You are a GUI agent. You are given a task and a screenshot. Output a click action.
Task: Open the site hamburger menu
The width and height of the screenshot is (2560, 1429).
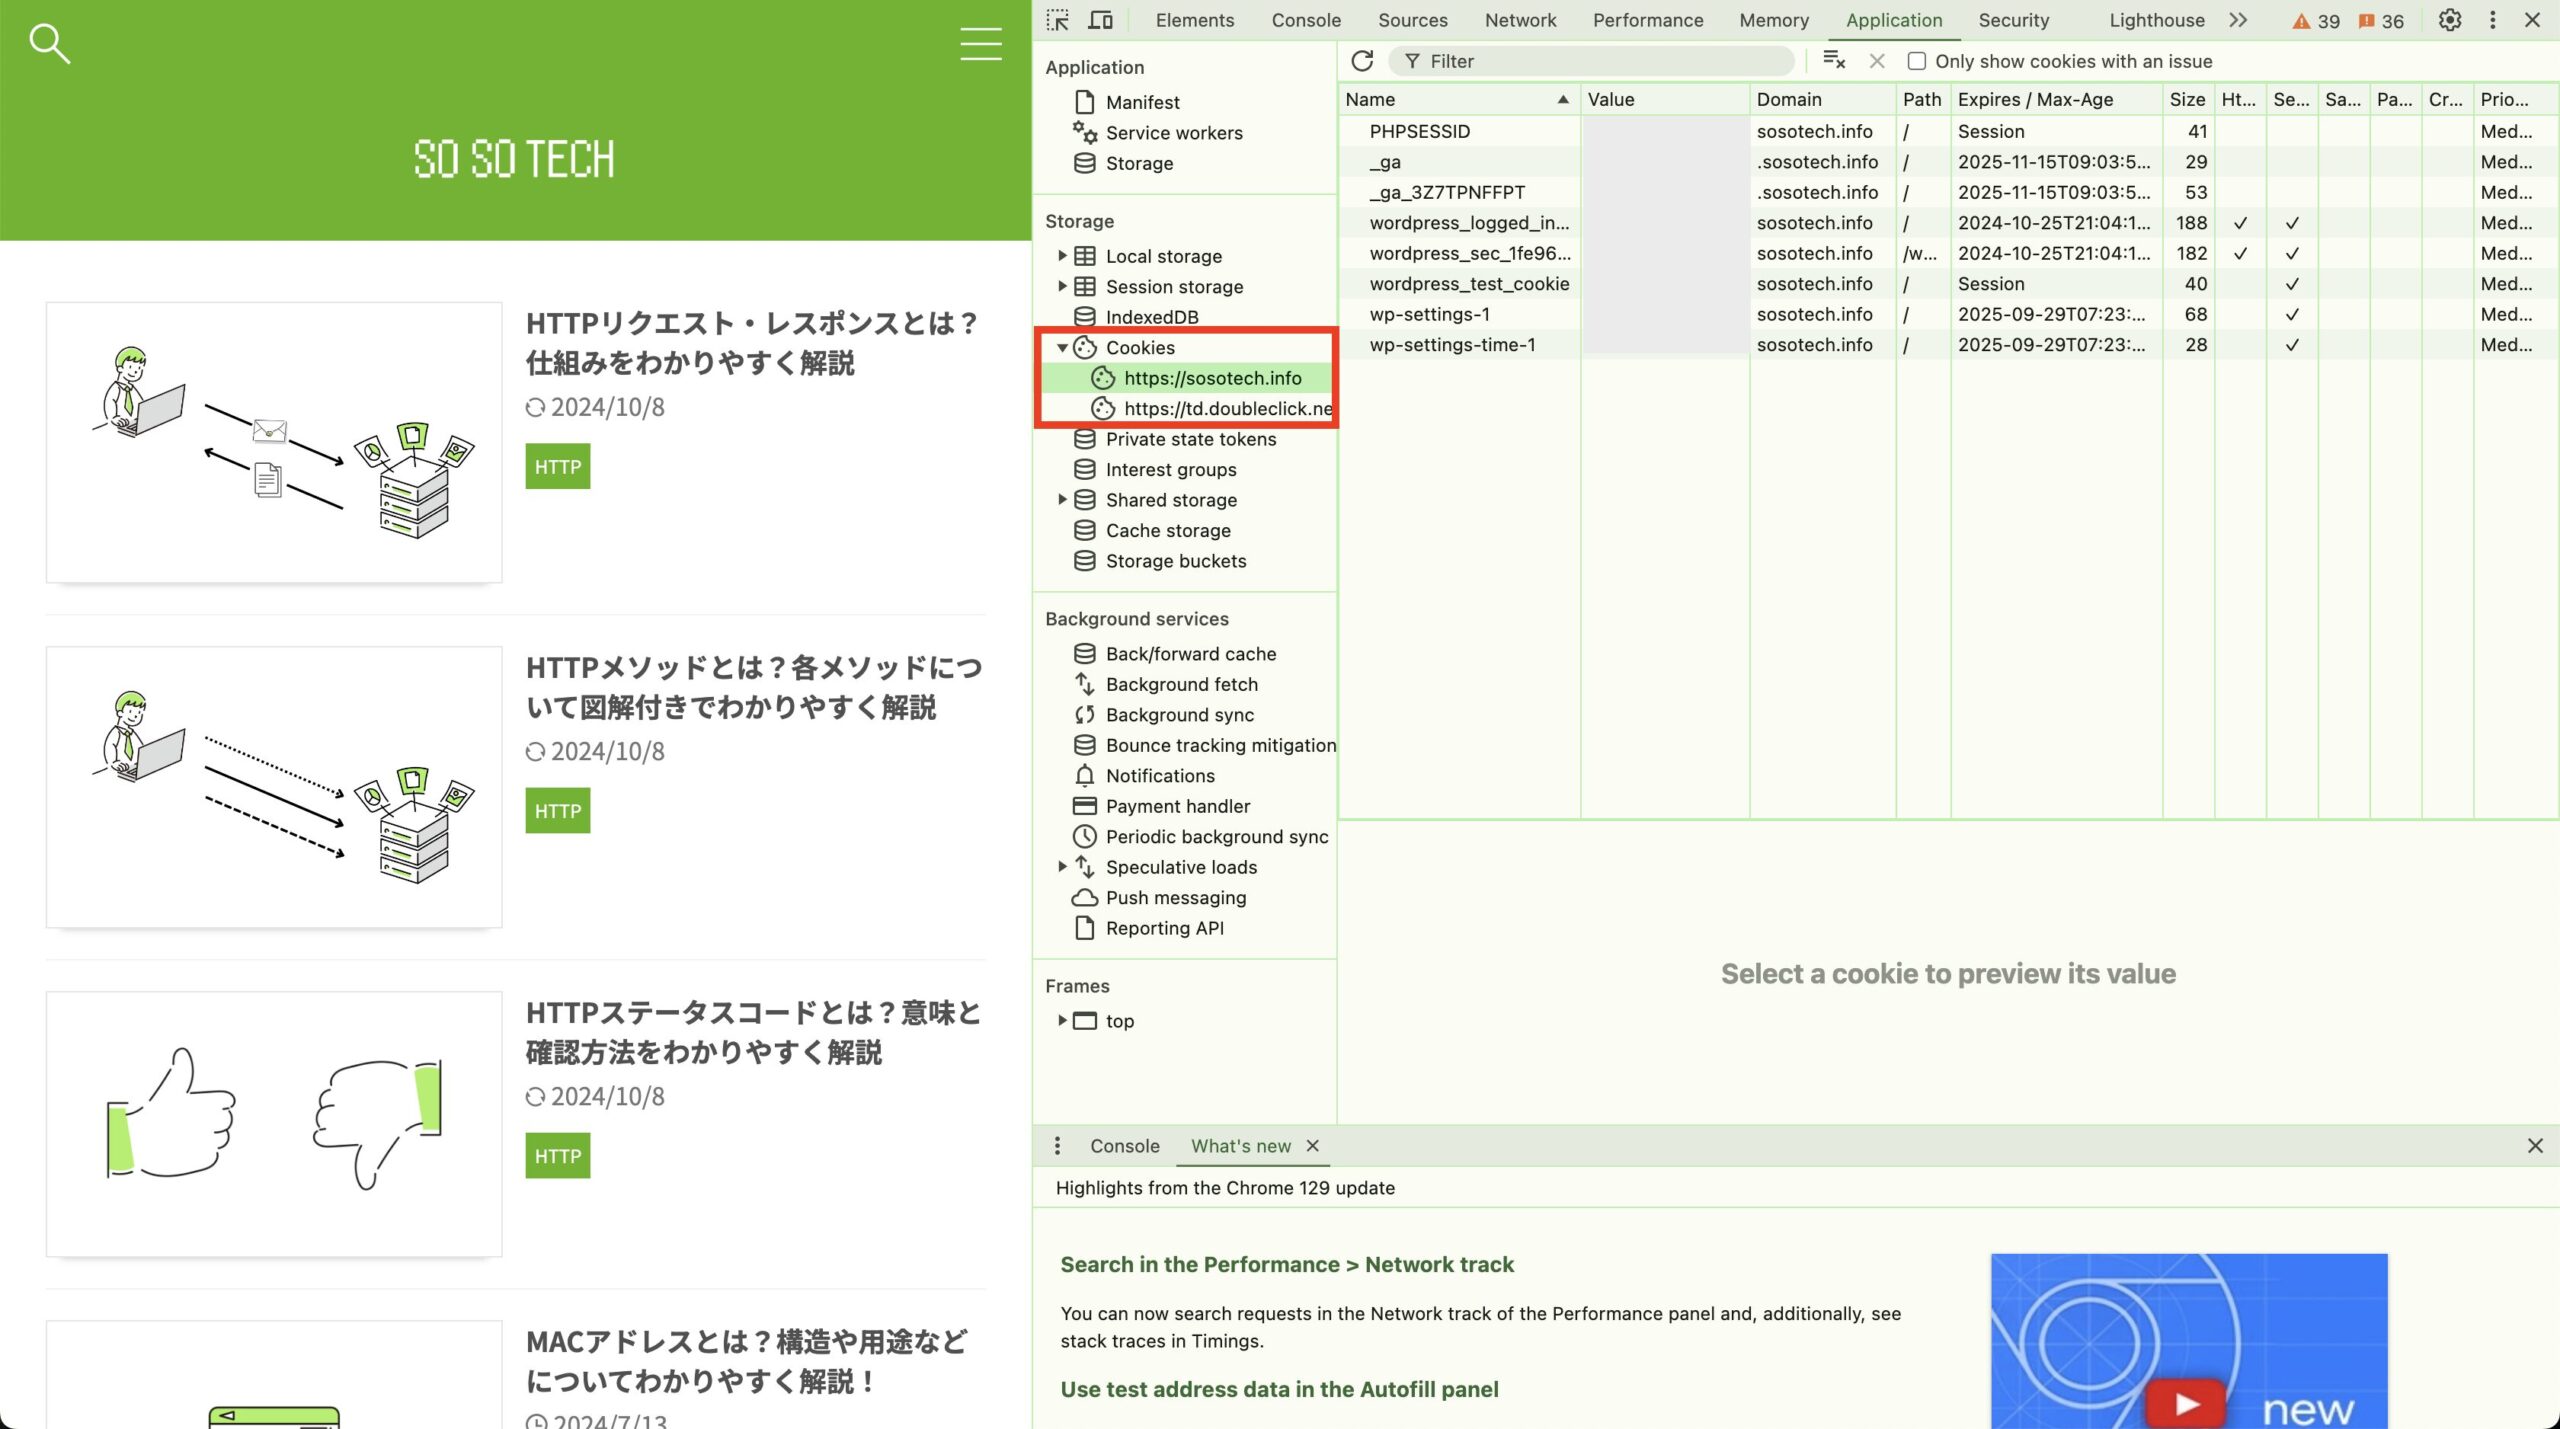pyautogui.click(x=980, y=44)
